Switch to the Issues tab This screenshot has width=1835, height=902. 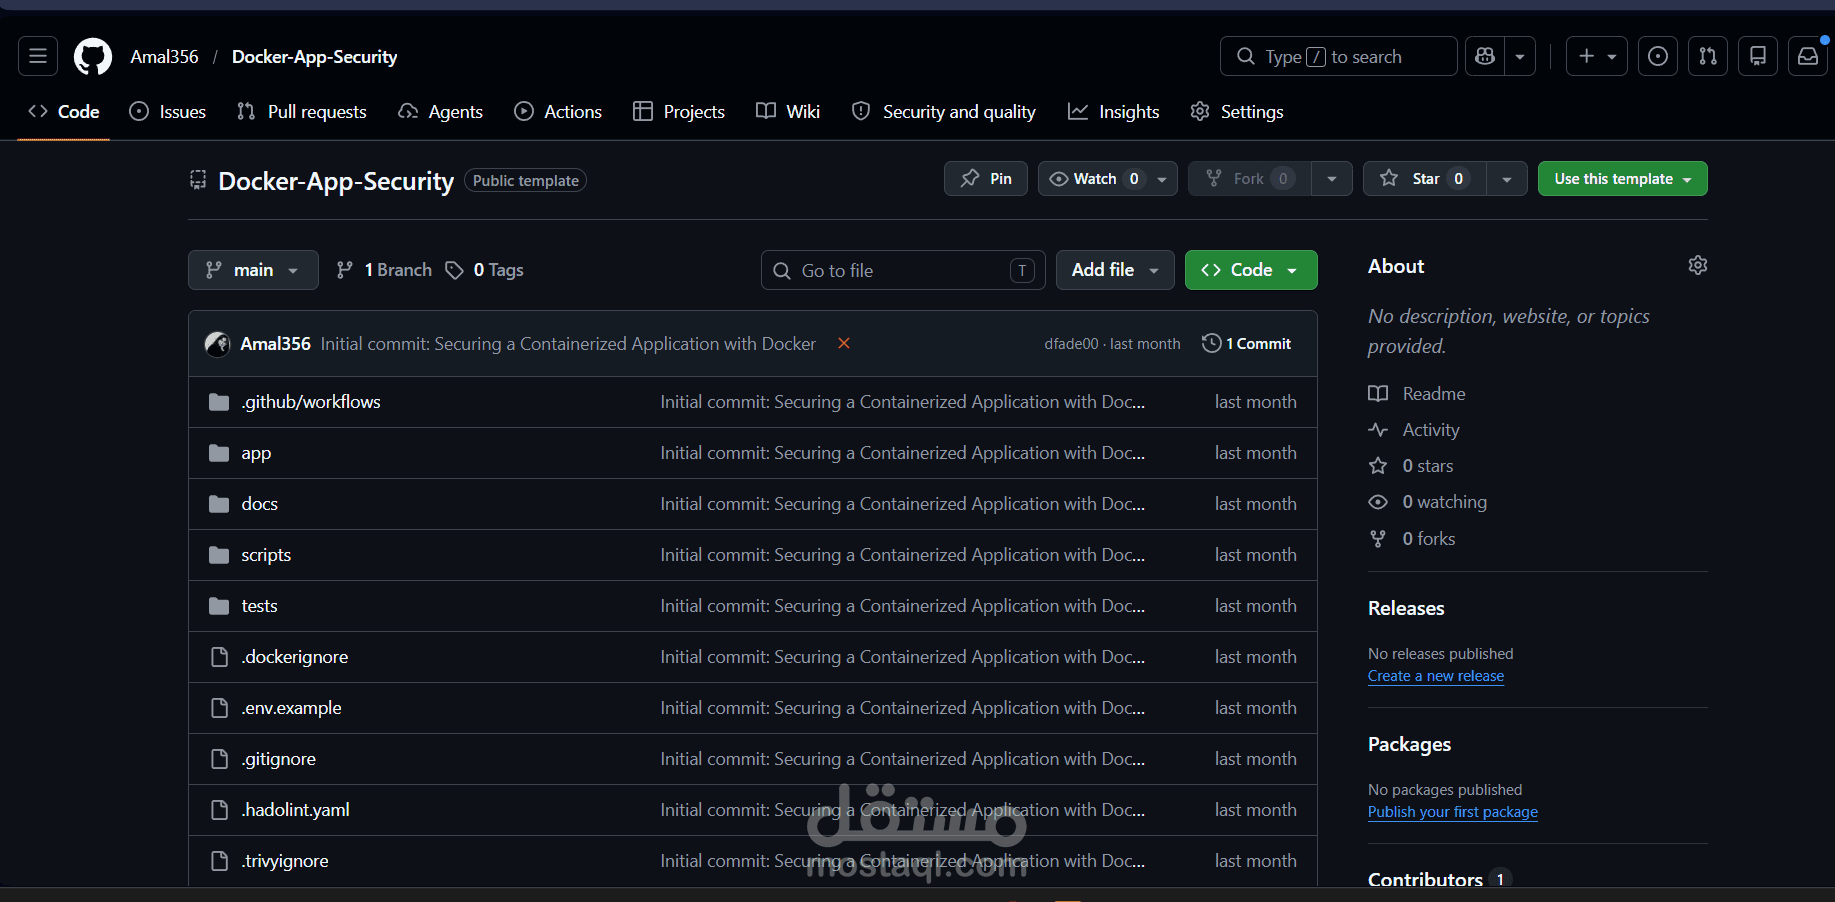coord(168,112)
